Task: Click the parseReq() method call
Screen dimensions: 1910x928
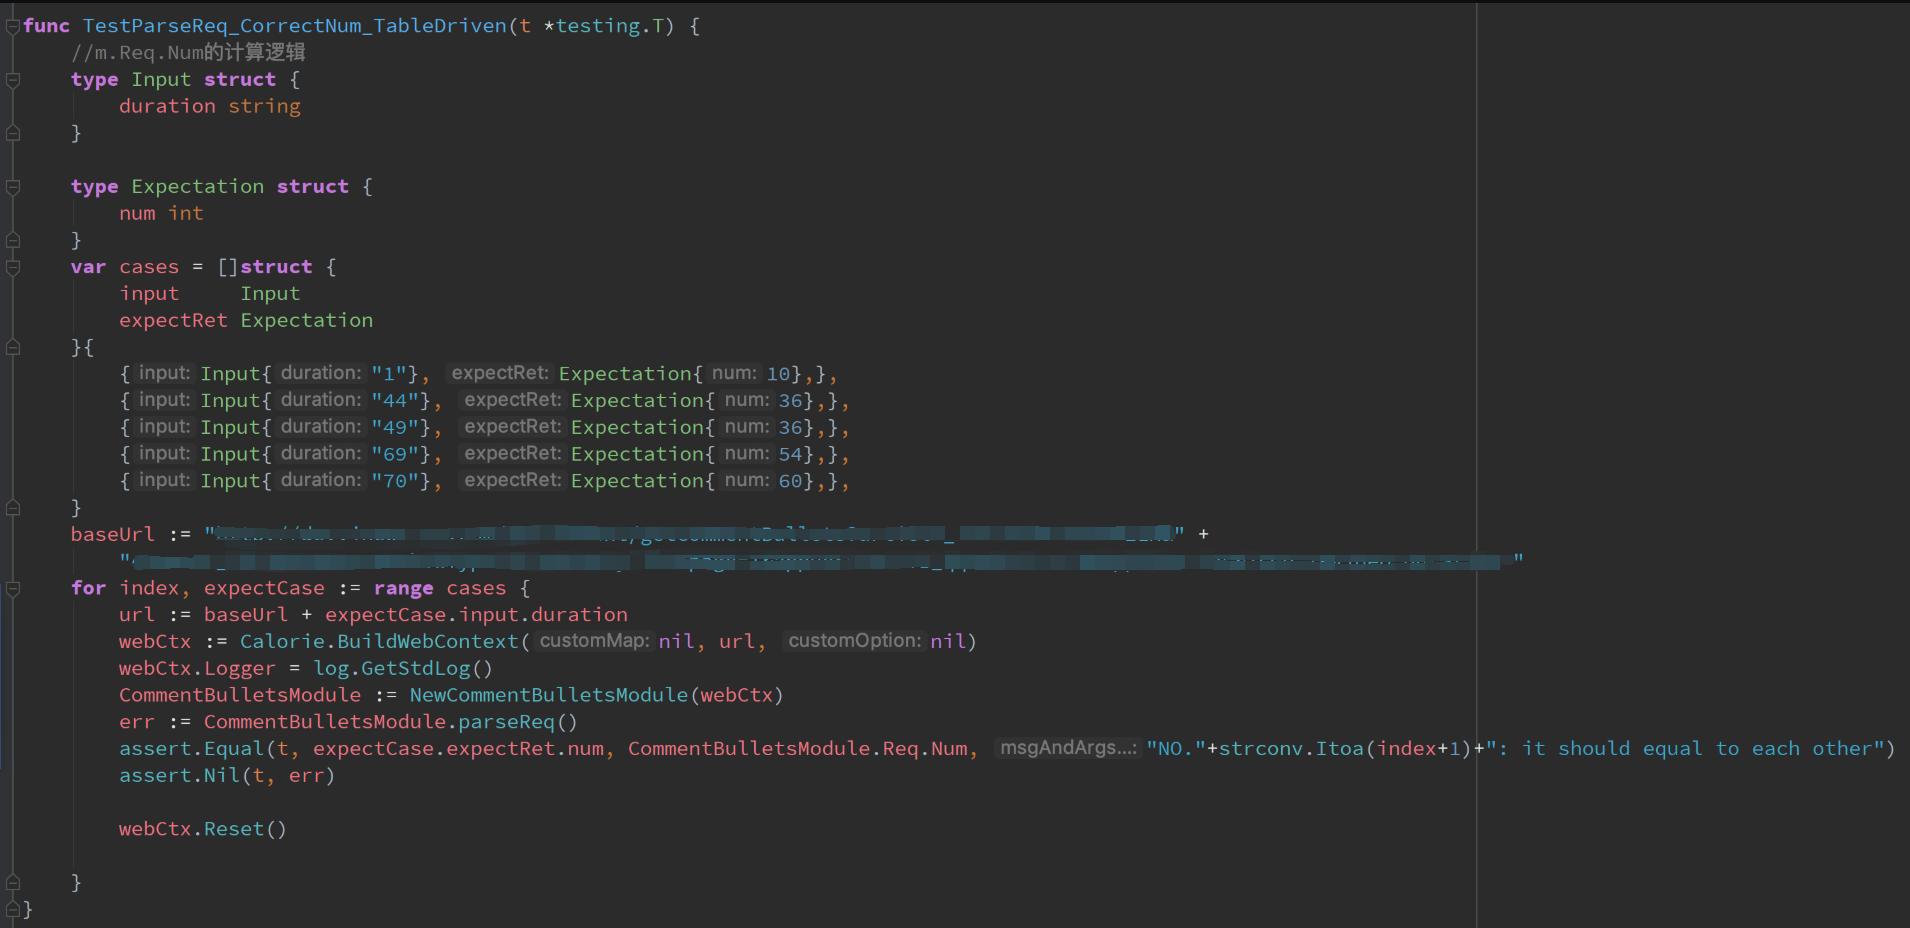Action: pos(518,722)
